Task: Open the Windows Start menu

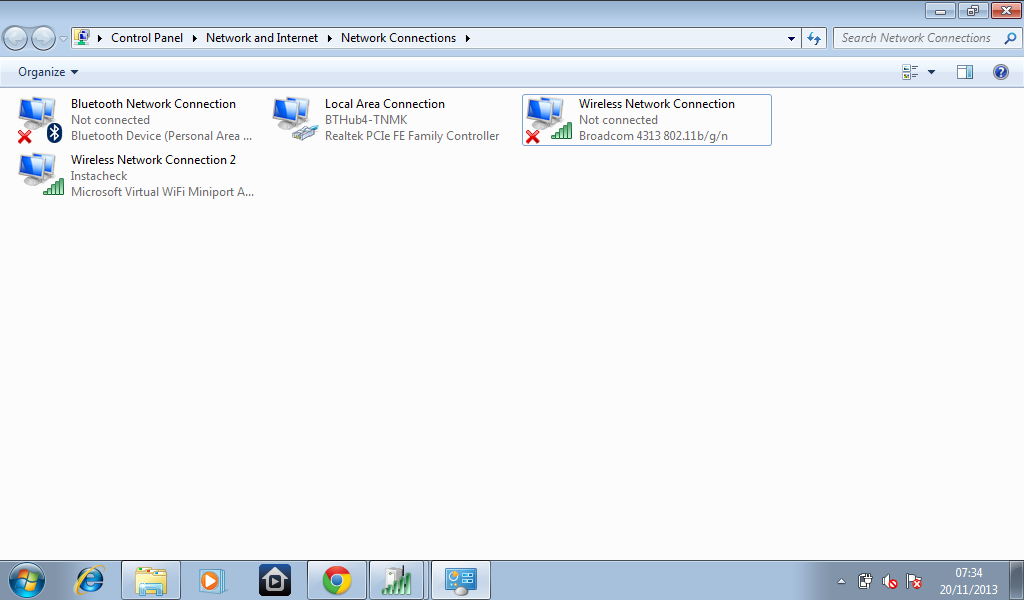Action: pos(27,580)
